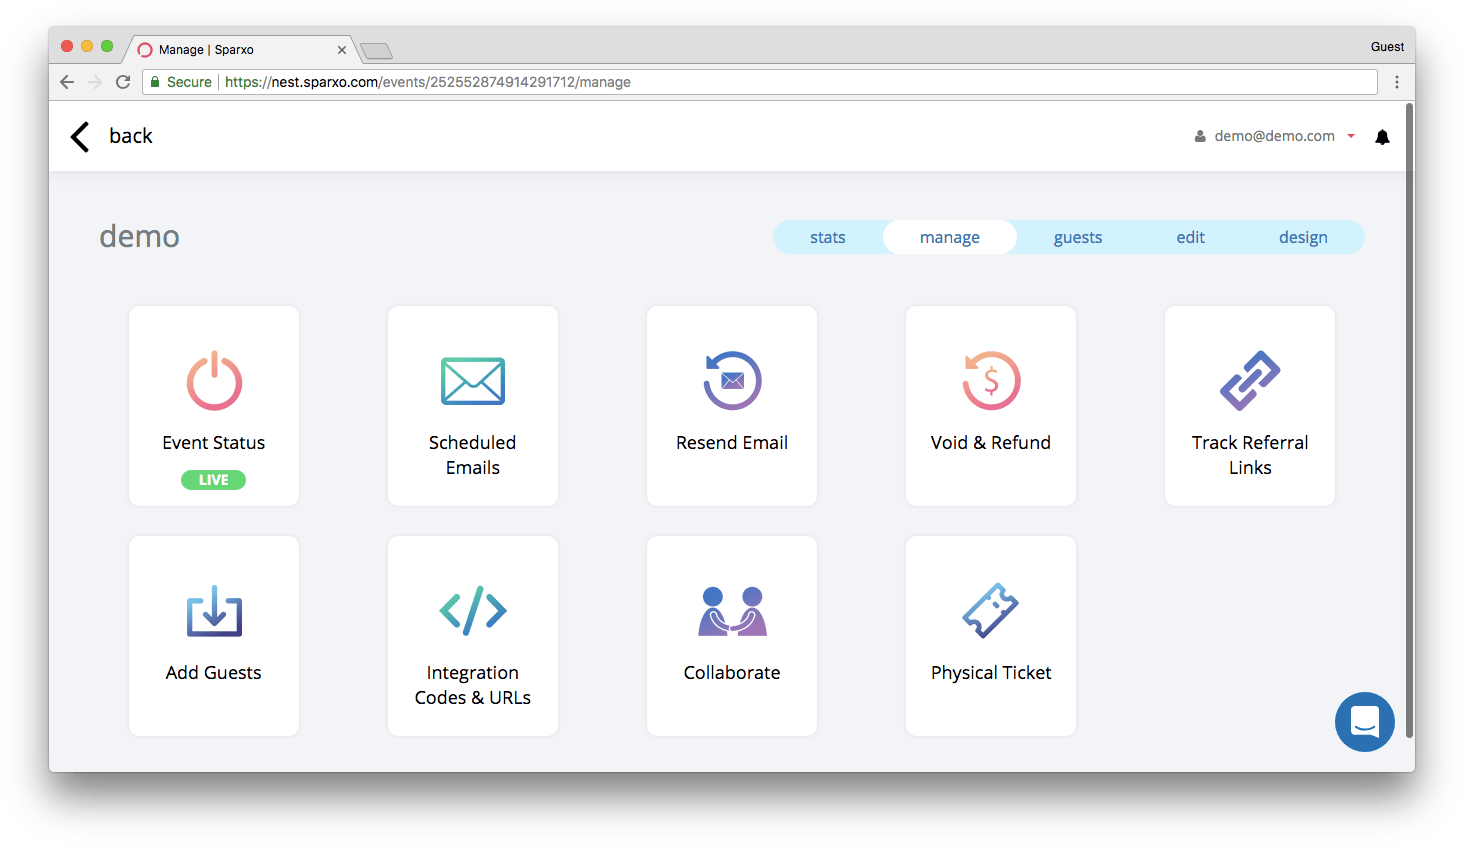The image size is (1463, 846).
Task: Open the Scheduled Emails envelope icon
Action: [x=473, y=380]
